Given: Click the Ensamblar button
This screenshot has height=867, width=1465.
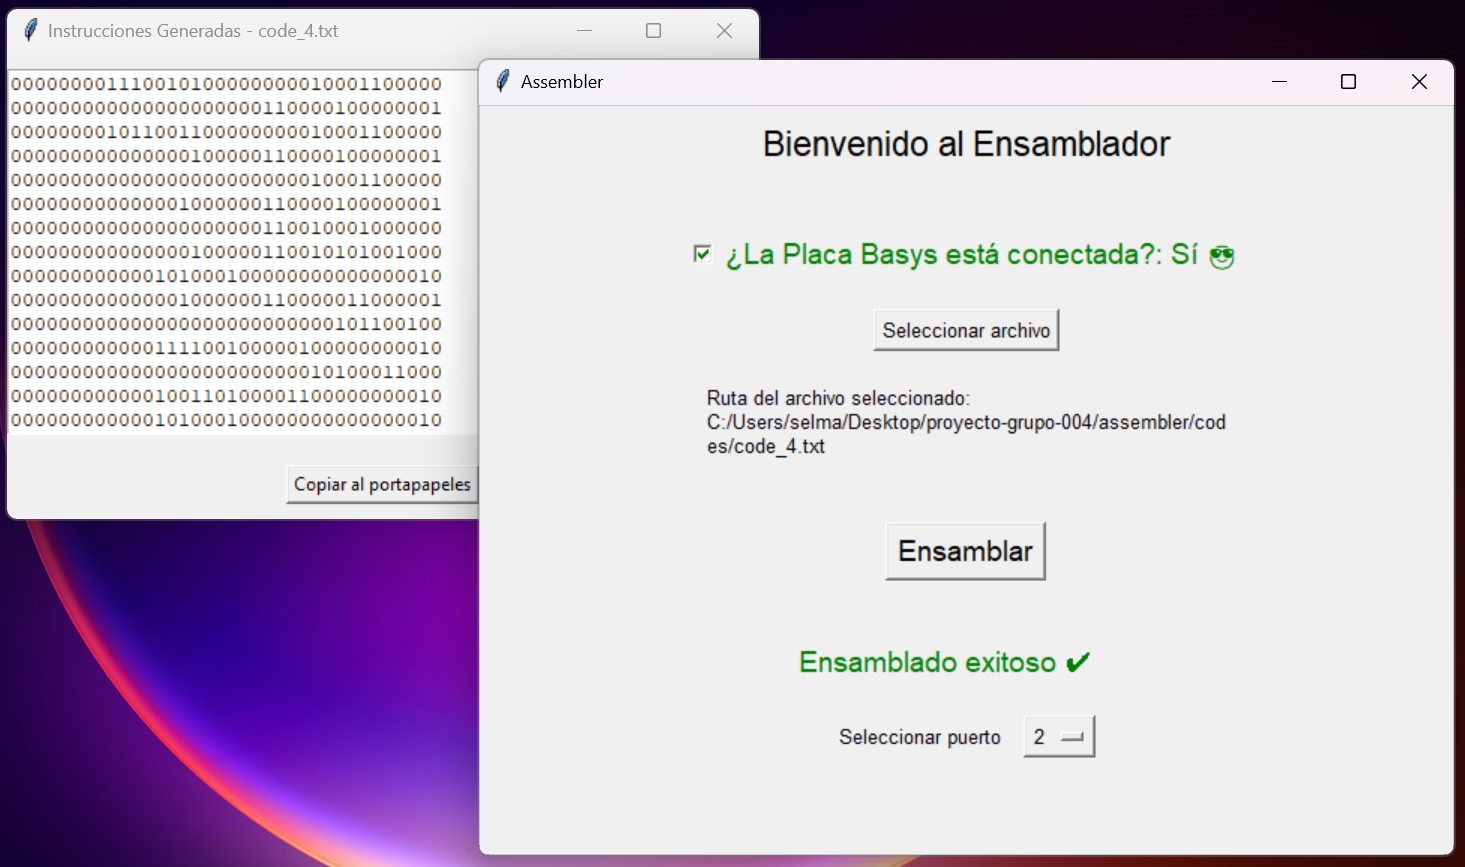Looking at the screenshot, I should pyautogui.click(x=965, y=551).
